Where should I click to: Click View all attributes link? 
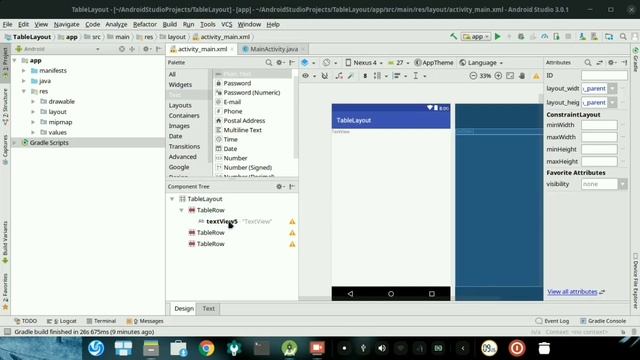[572, 292]
